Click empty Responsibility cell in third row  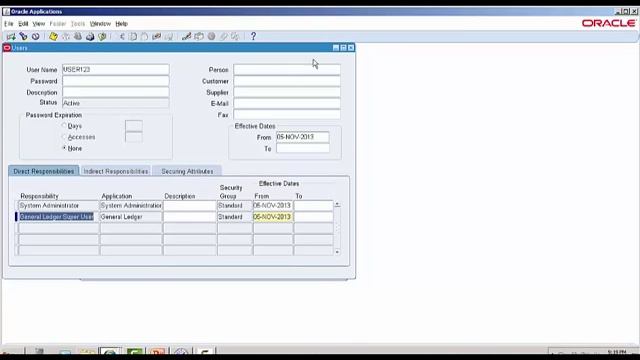(58, 228)
